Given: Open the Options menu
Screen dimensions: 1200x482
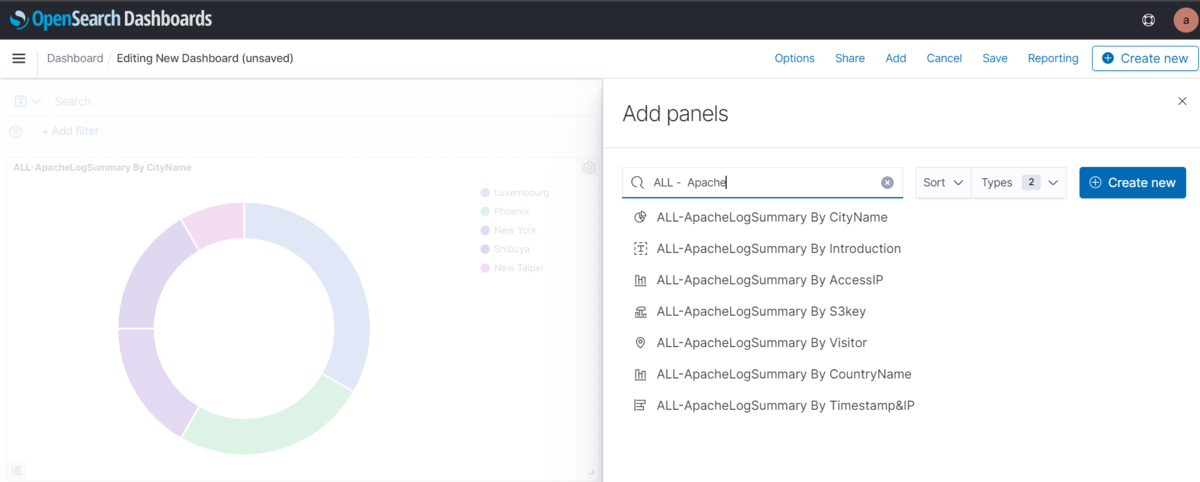Looking at the screenshot, I should 795,59.
